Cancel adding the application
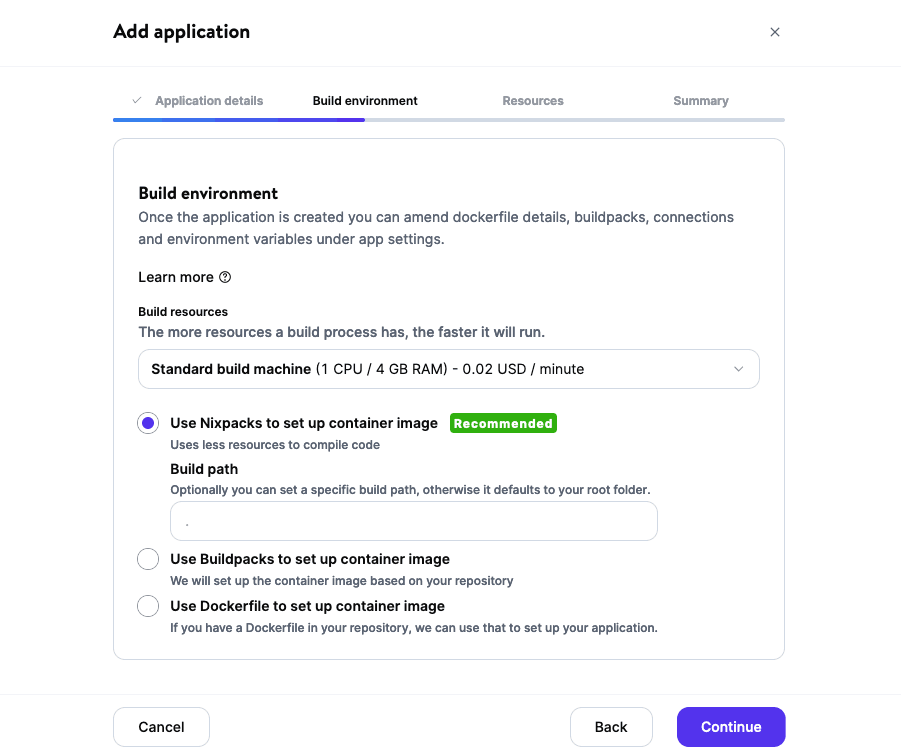Viewport: 901px width, 752px height. click(161, 727)
